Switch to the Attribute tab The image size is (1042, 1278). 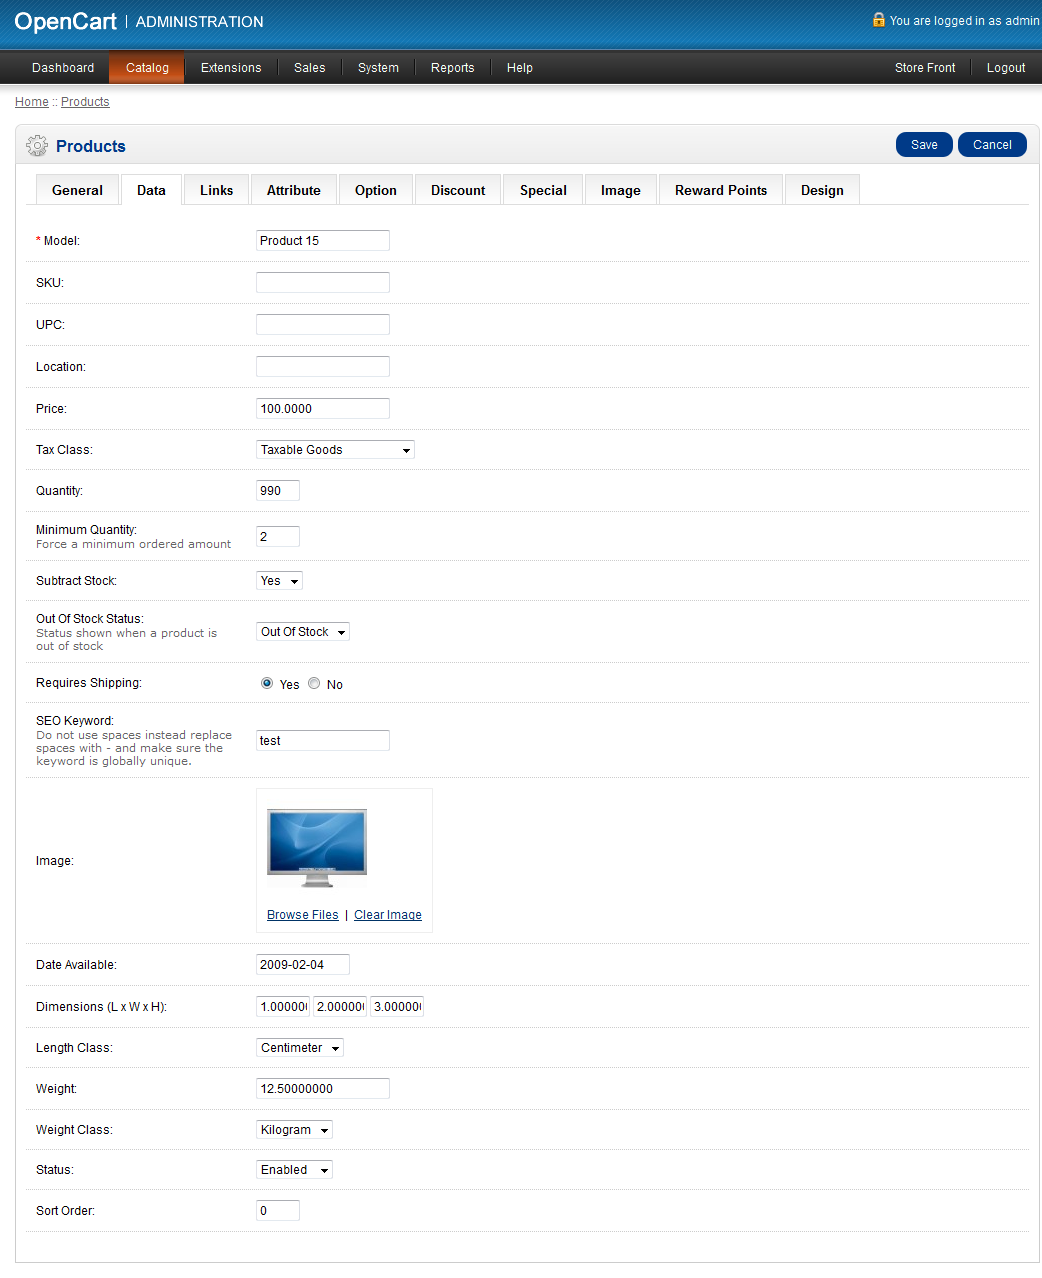click(293, 190)
